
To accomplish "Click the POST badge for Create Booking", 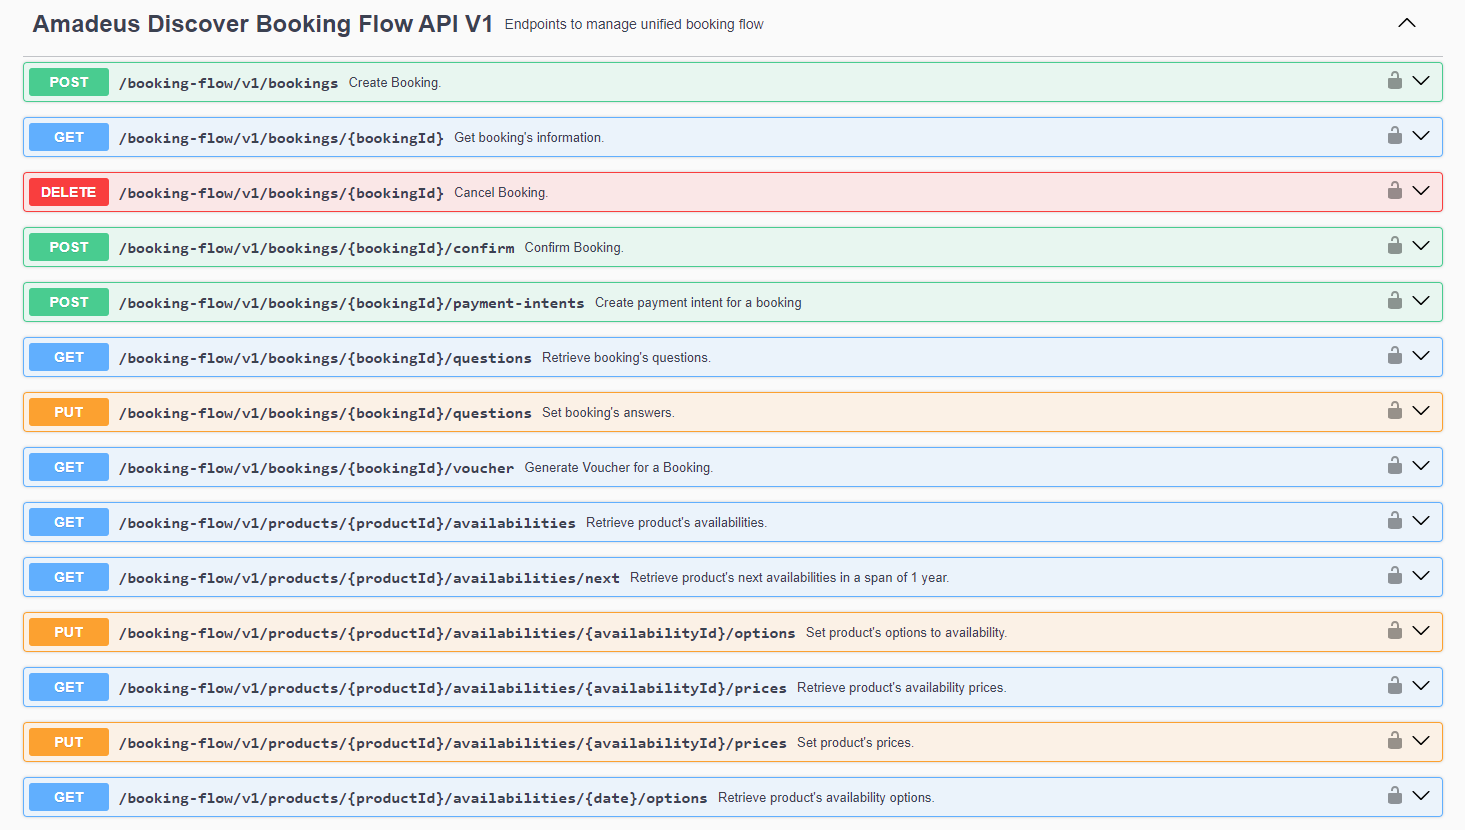I will pyautogui.click(x=69, y=82).
